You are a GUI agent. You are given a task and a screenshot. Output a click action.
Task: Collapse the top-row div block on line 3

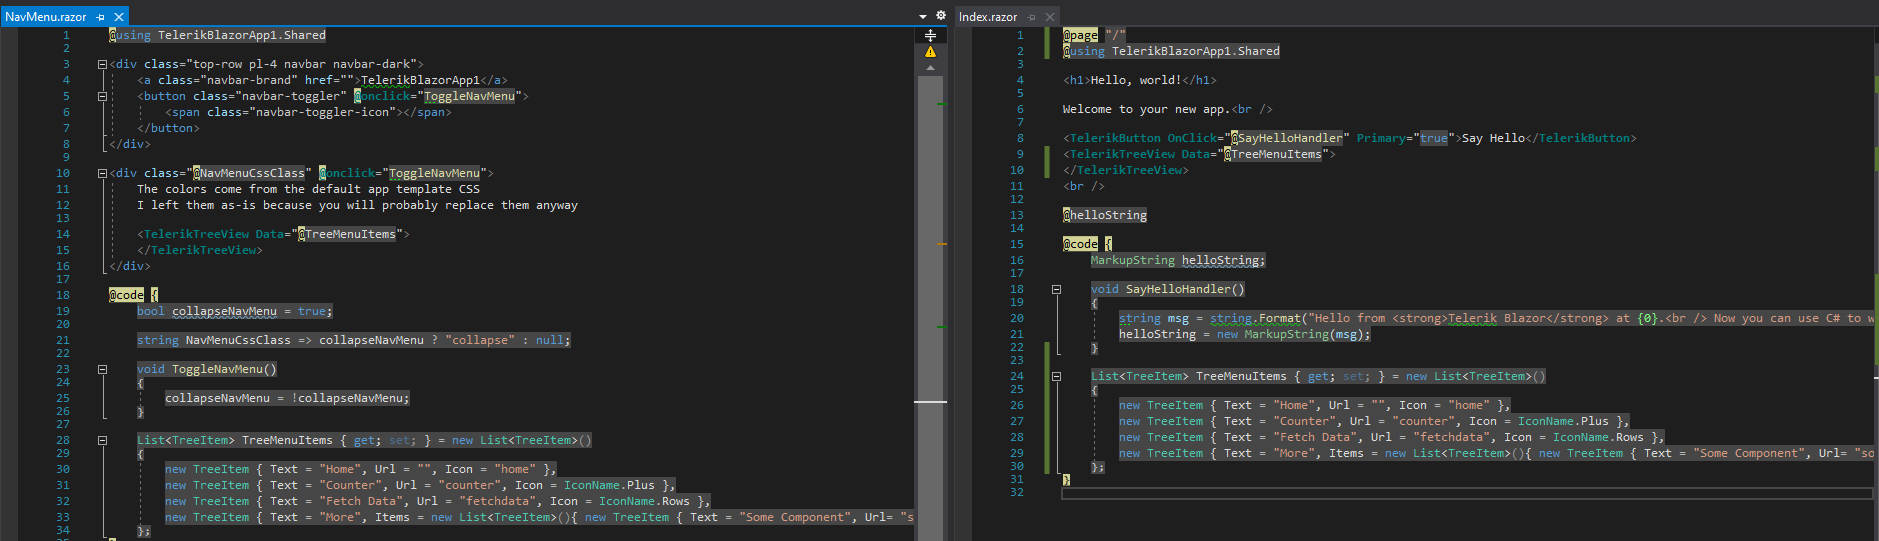[x=102, y=64]
